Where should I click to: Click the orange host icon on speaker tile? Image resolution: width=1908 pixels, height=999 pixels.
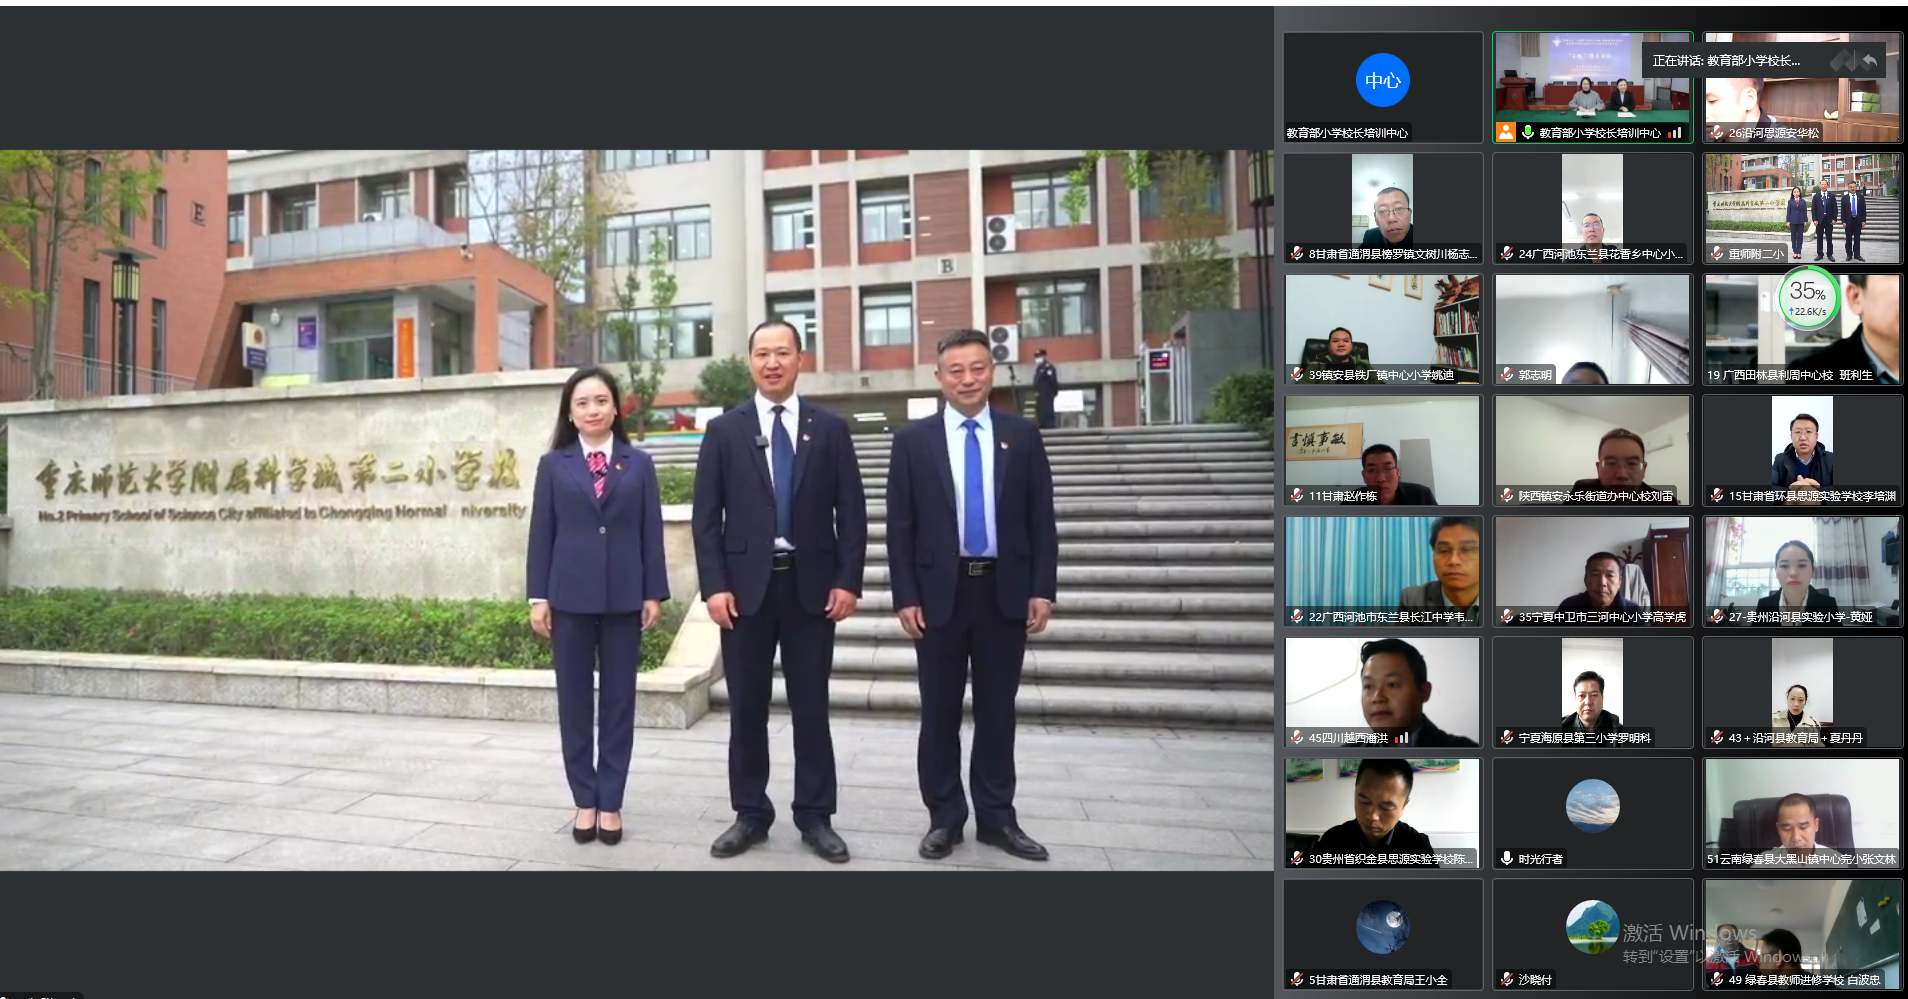1505,132
